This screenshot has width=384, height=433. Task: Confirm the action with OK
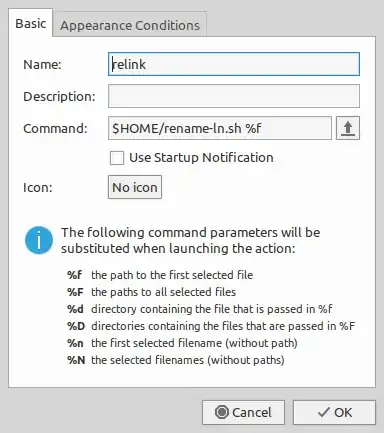[334, 412]
